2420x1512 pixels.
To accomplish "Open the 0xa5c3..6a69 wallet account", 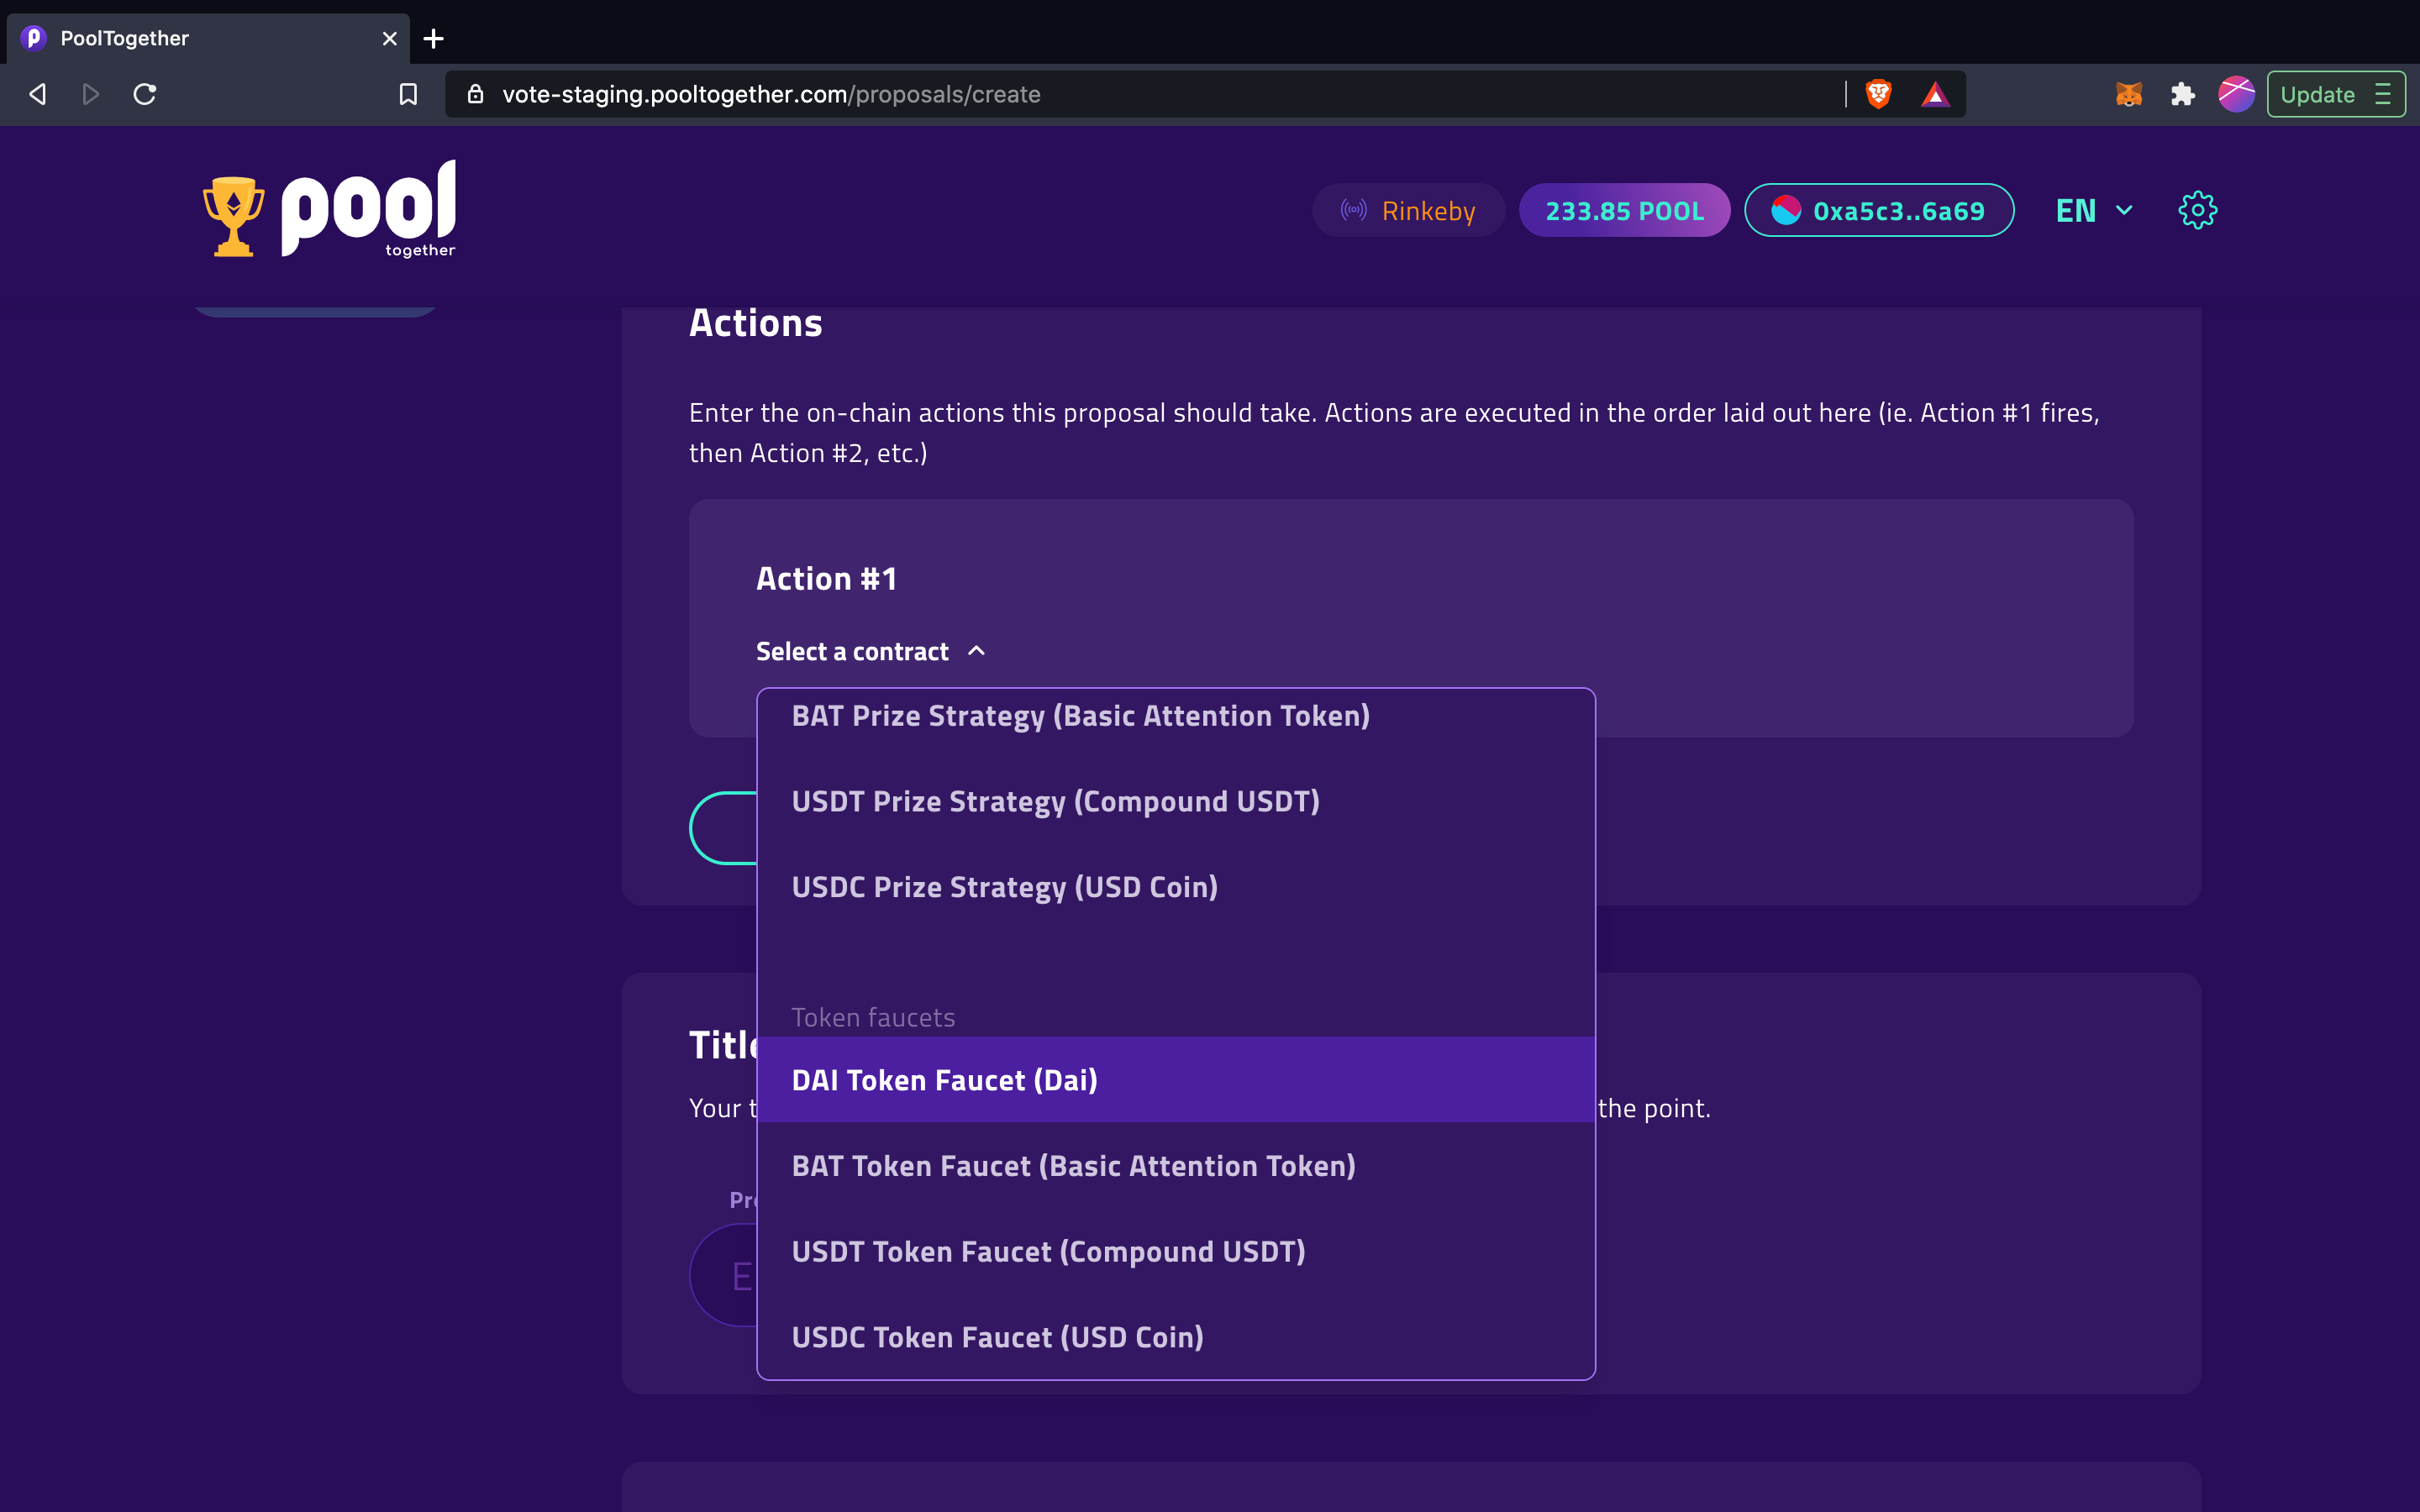I will click(1878, 210).
